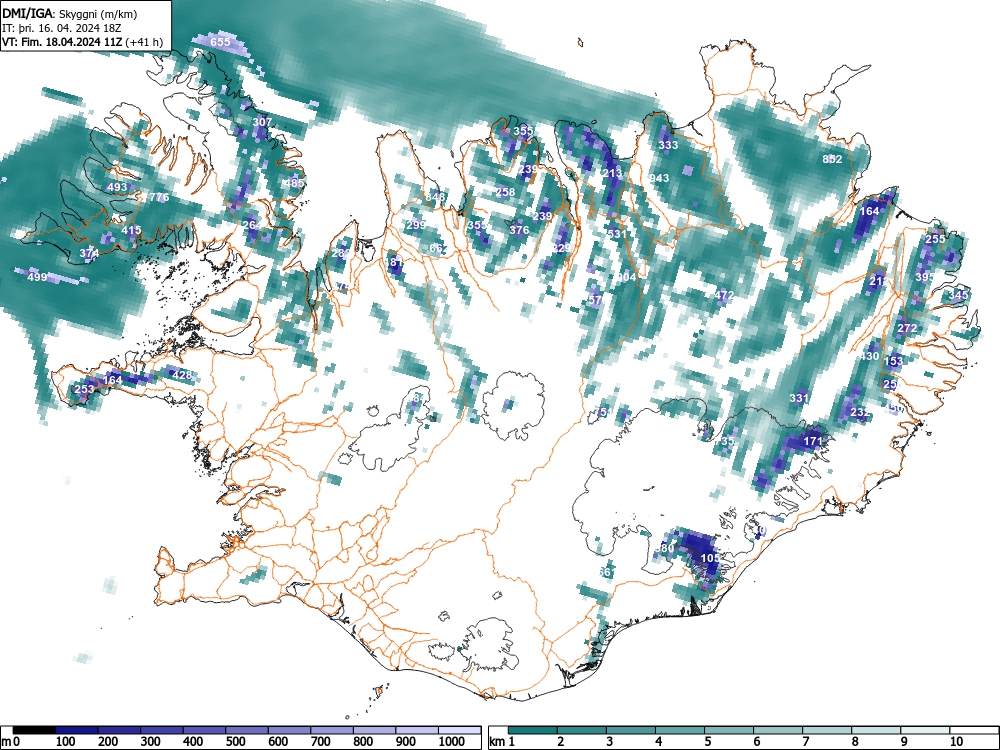Click the map value 253 on Snæfellsnes
The image size is (1000, 750).
pyautogui.click(x=84, y=389)
